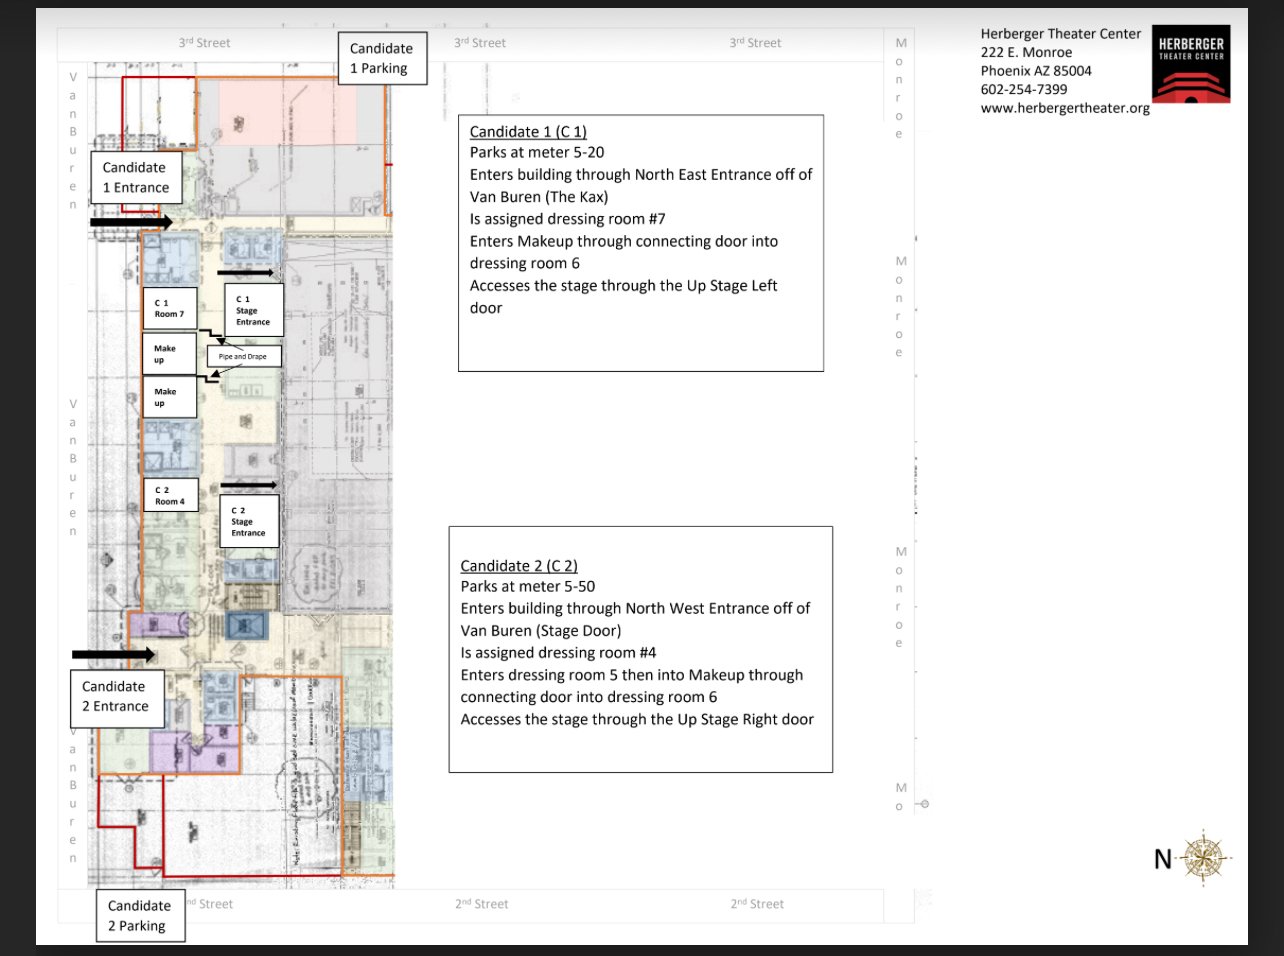
Task: Click the phone number 602-254-7399
Action: point(1023,89)
